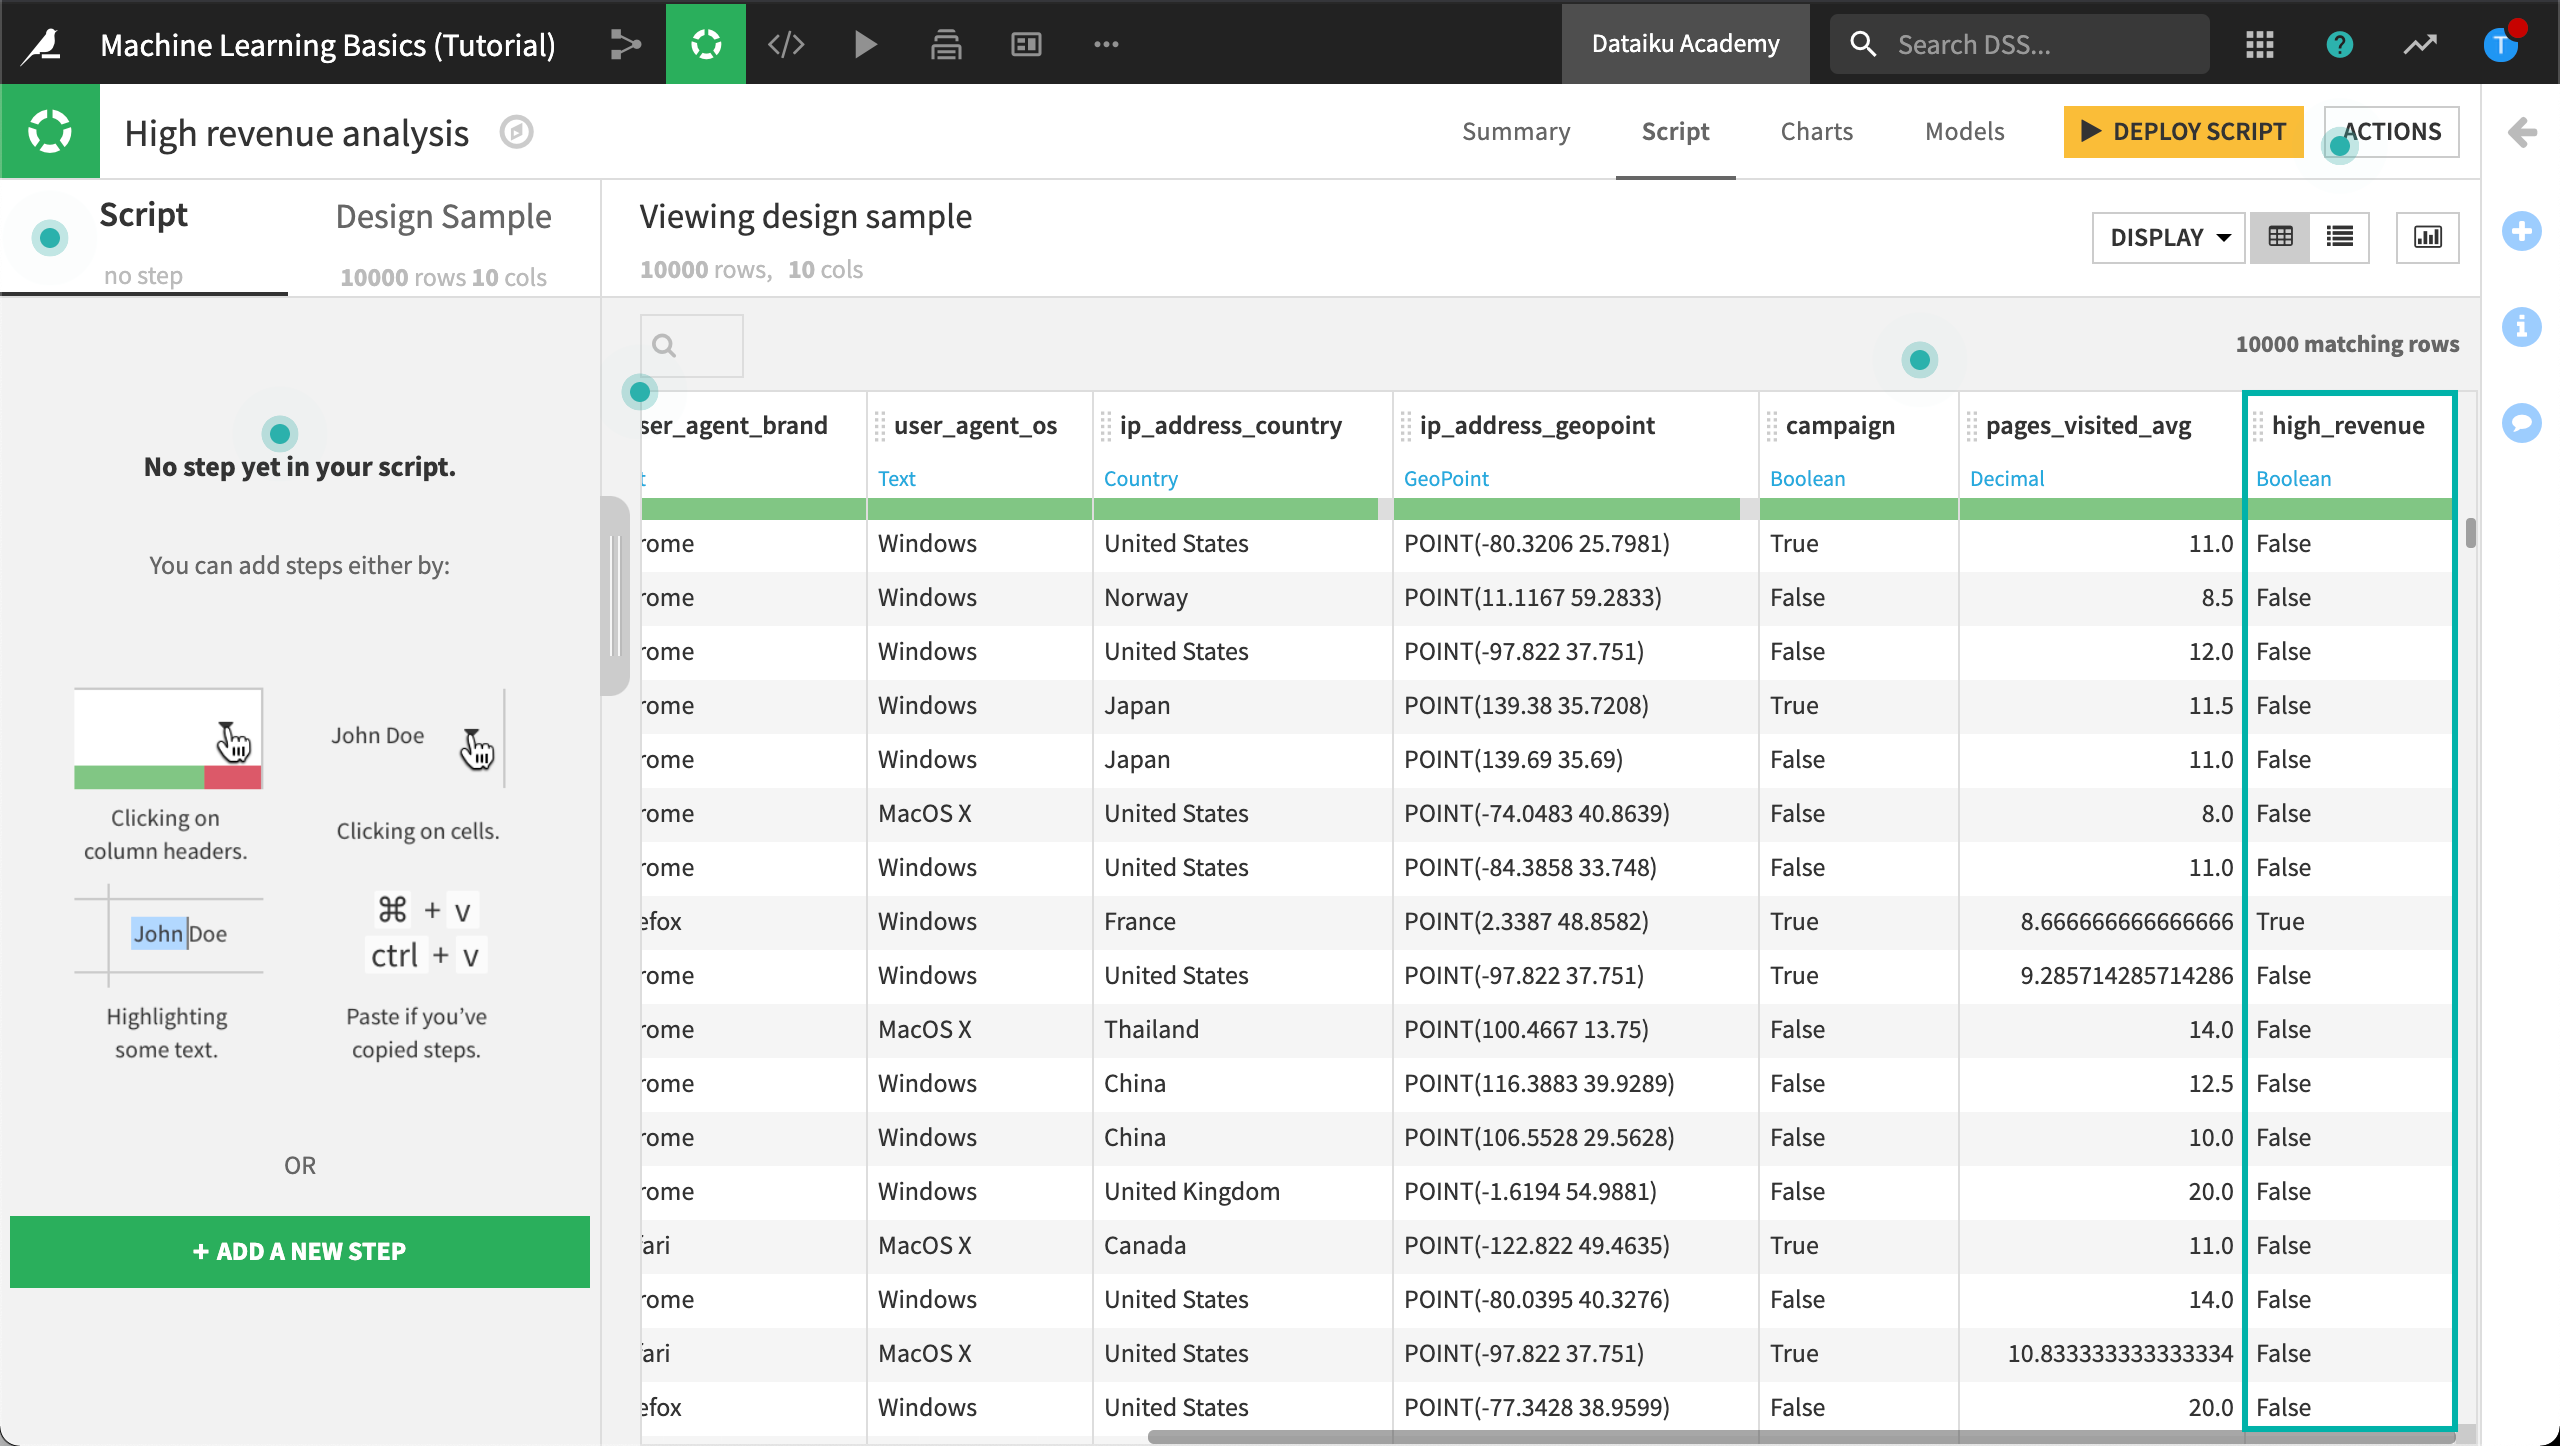Viewport: 2560px width, 1446px height.
Task: Switch to list column view
Action: coord(2340,237)
